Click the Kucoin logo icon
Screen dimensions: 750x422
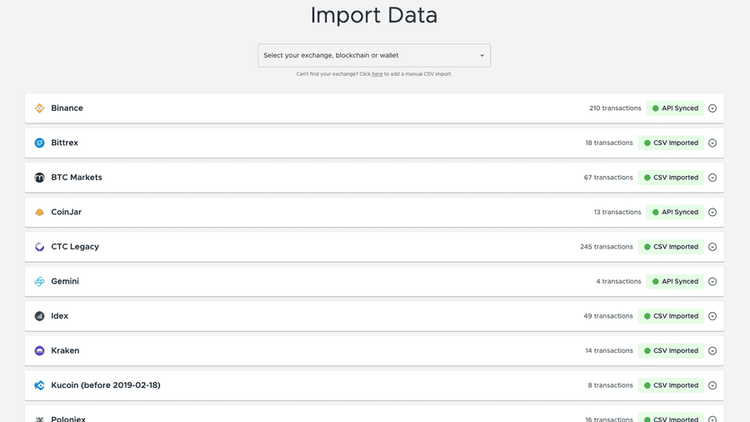click(x=40, y=386)
